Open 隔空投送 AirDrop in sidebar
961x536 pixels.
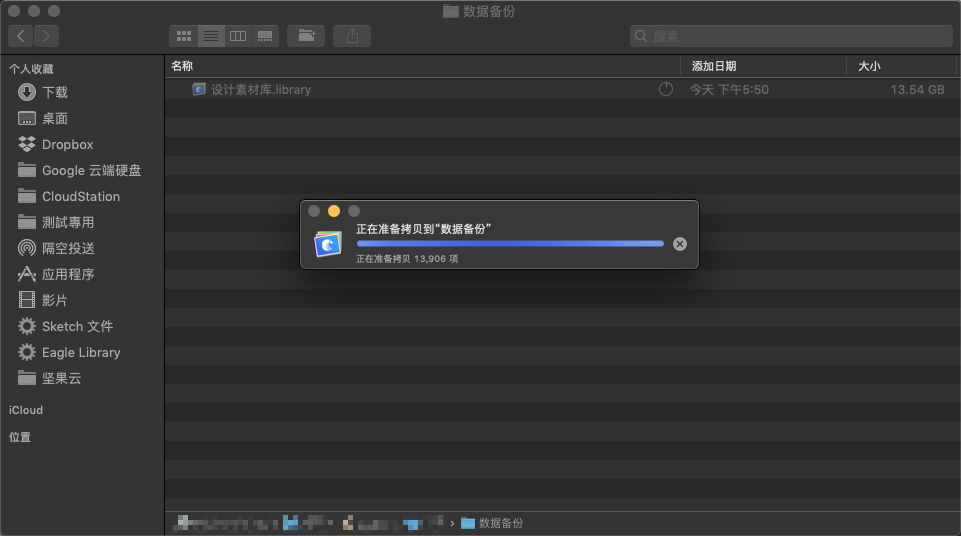point(68,248)
